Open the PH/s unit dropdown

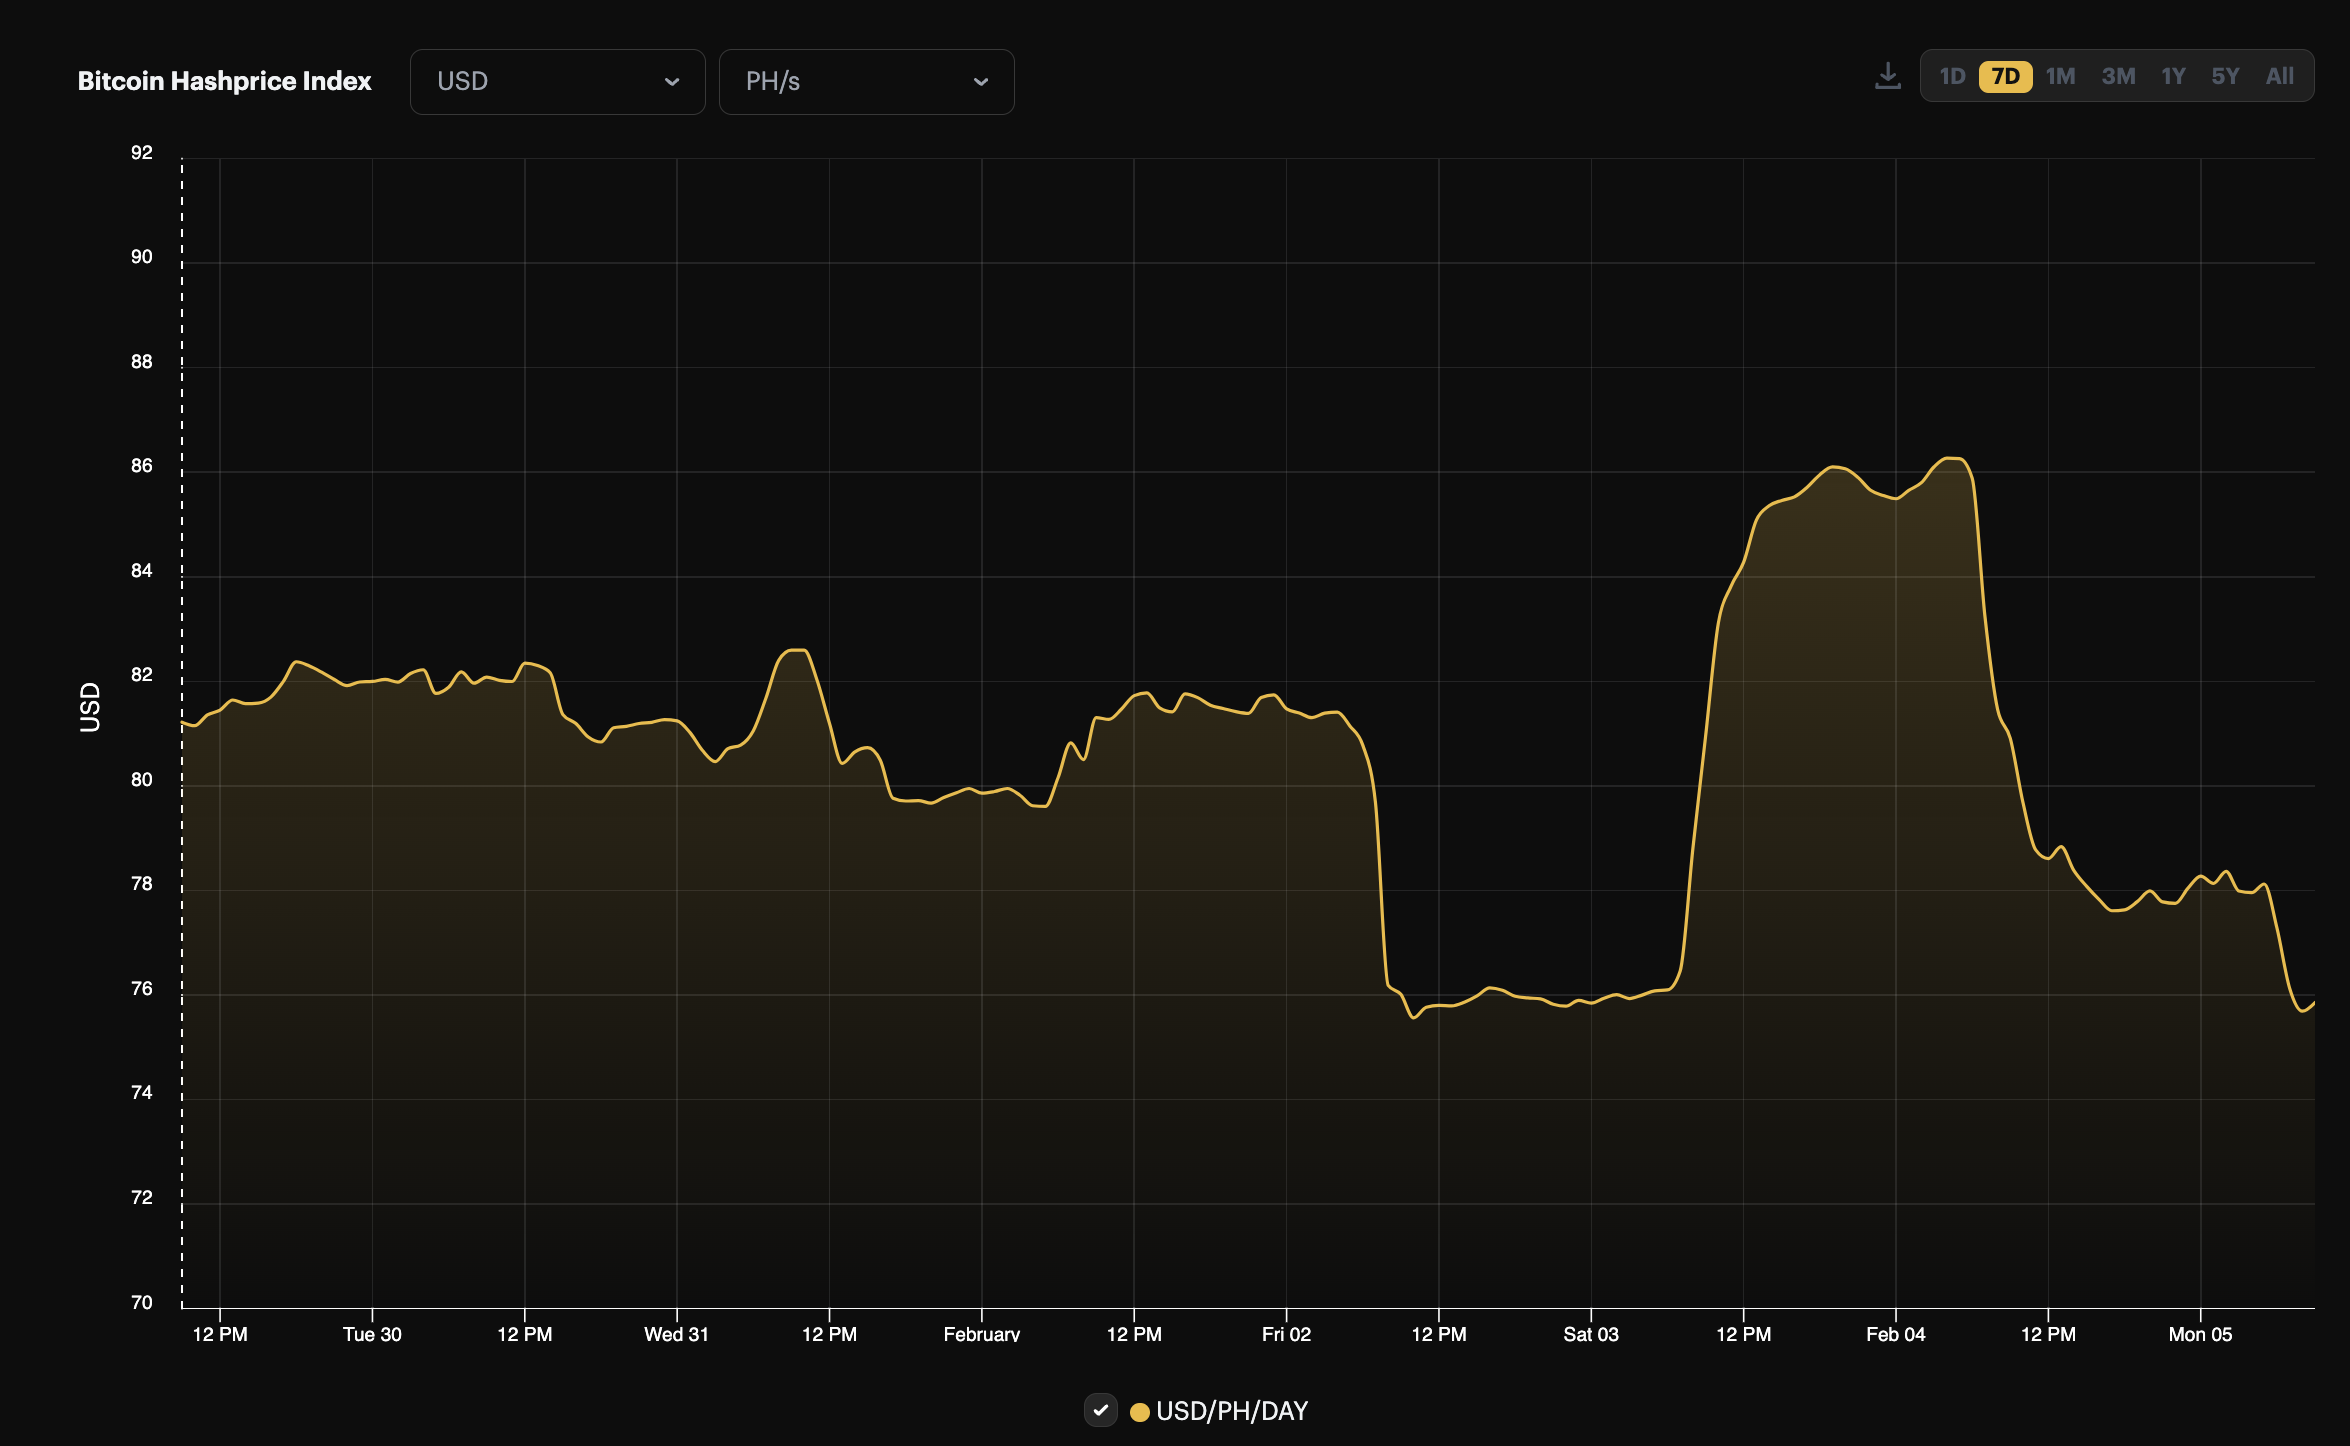coord(866,81)
